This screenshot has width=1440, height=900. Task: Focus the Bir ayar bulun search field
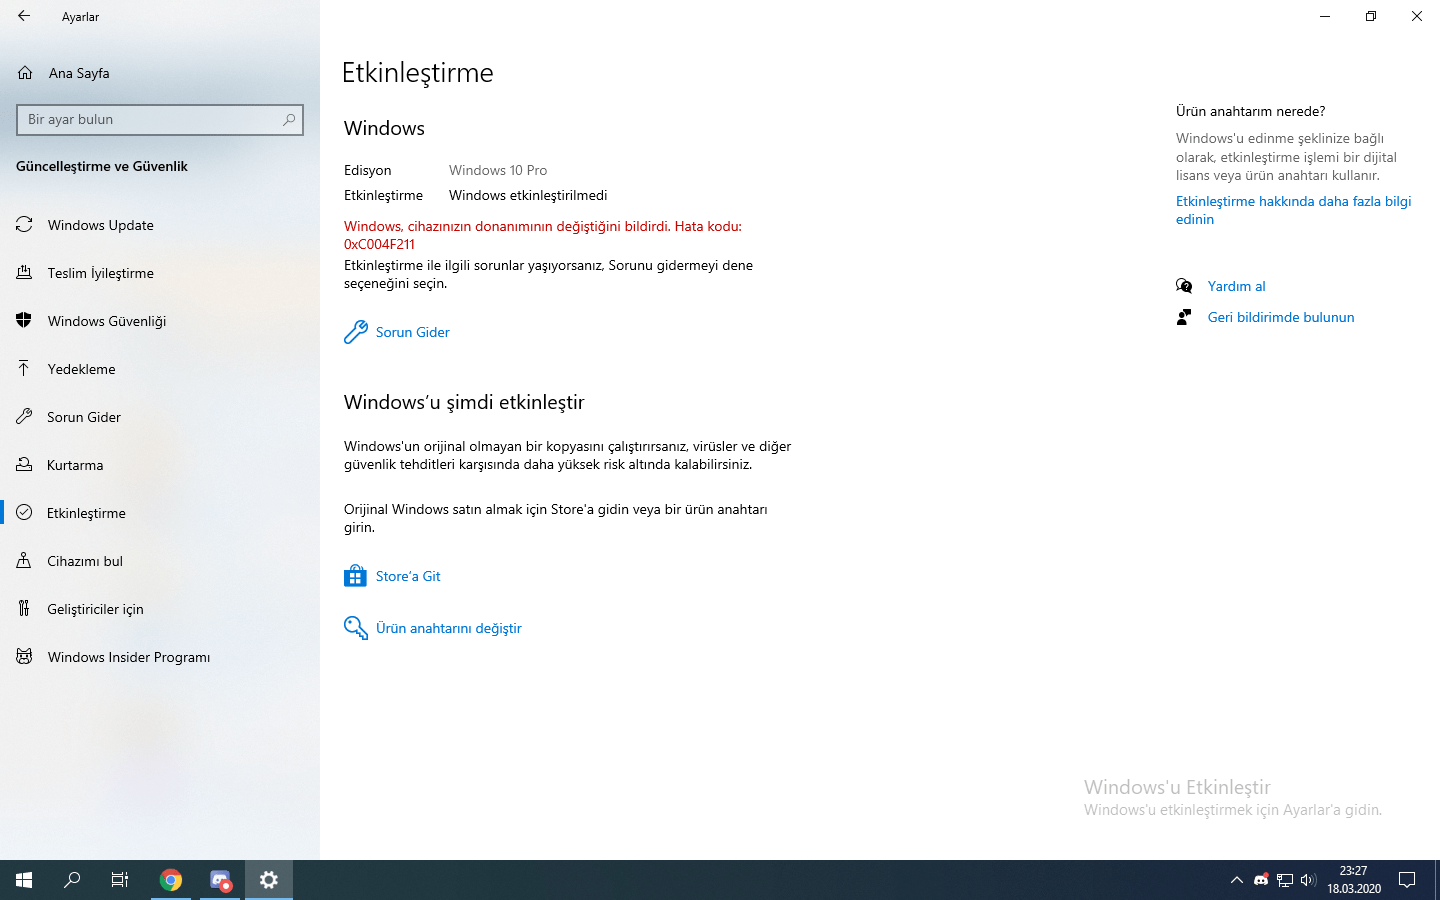point(160,120)
